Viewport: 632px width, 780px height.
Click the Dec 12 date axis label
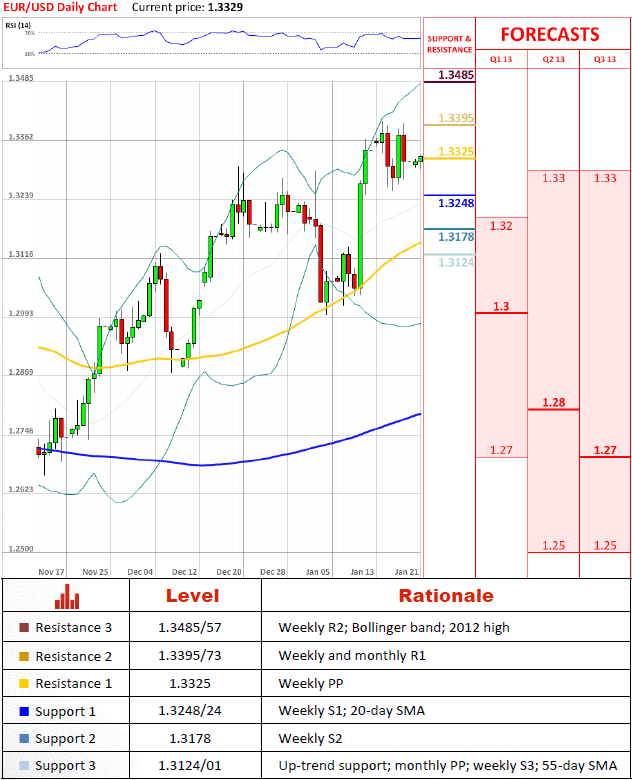pos(185,572)
